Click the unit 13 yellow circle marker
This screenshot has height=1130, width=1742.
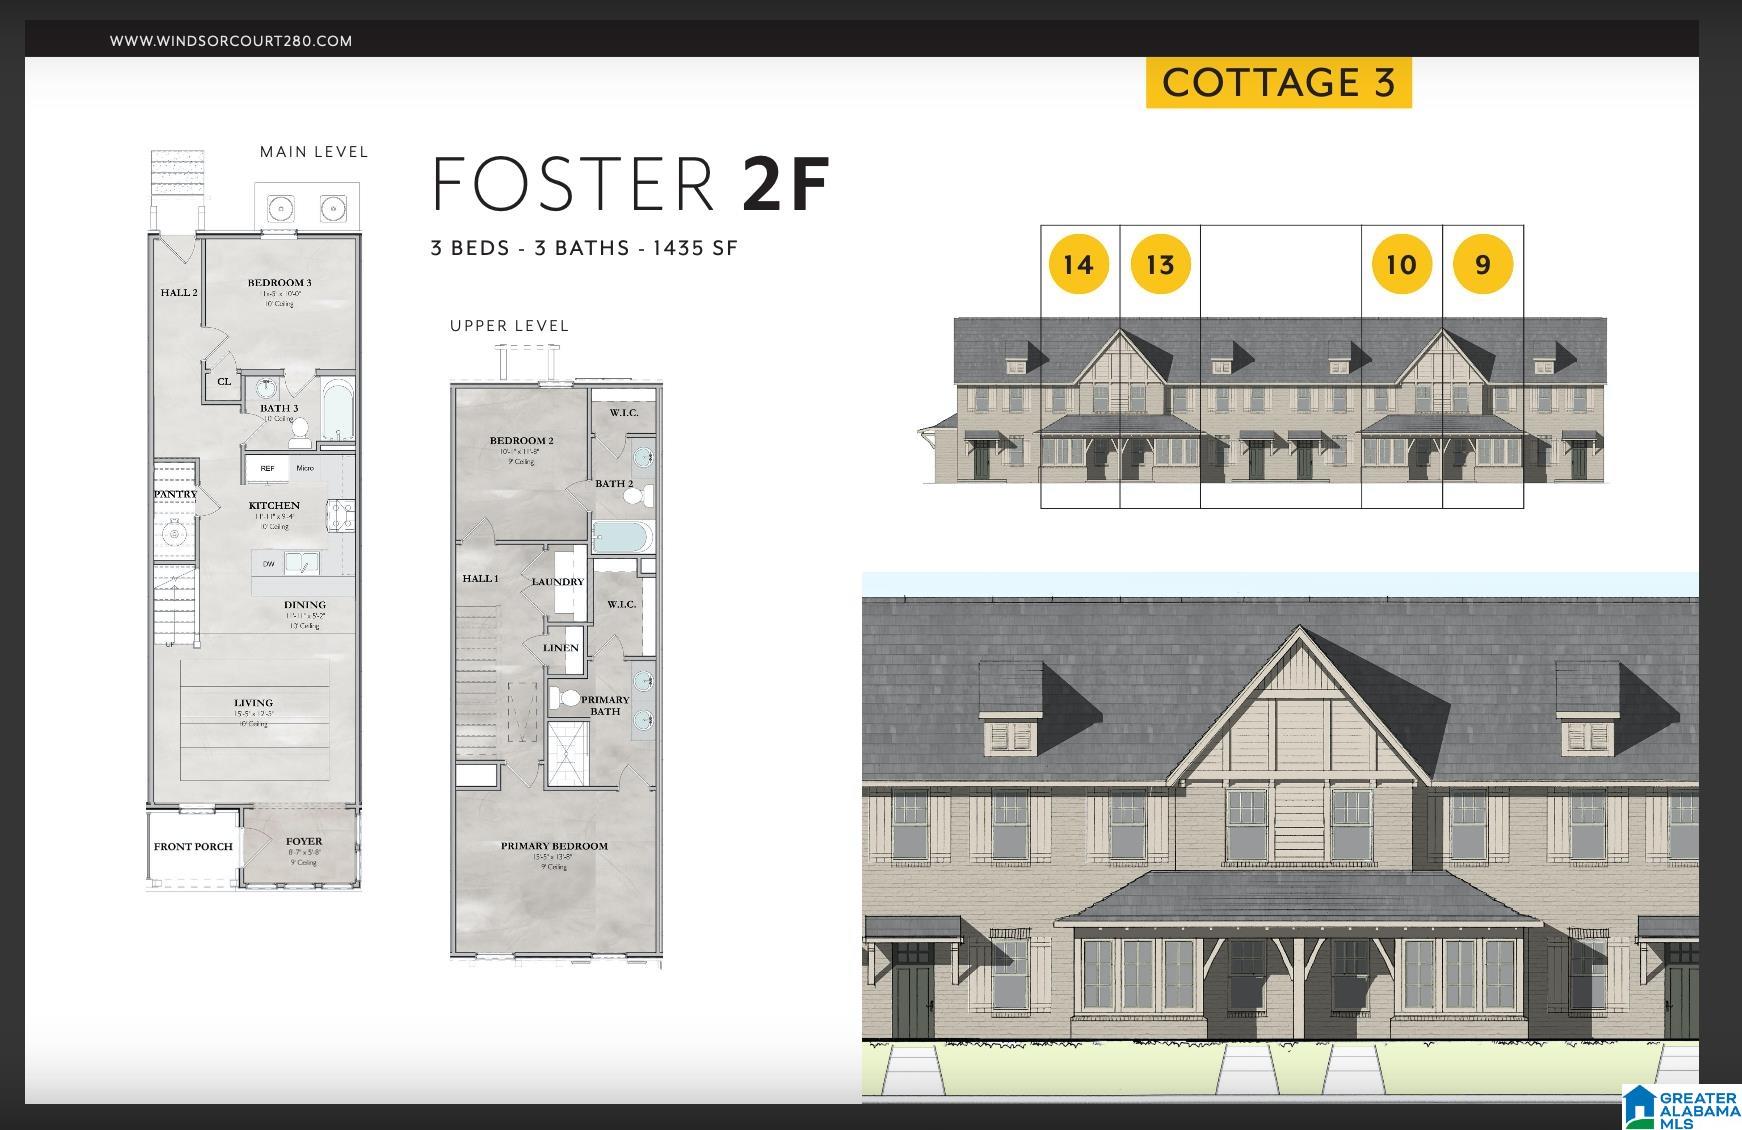coord(1160,265)
